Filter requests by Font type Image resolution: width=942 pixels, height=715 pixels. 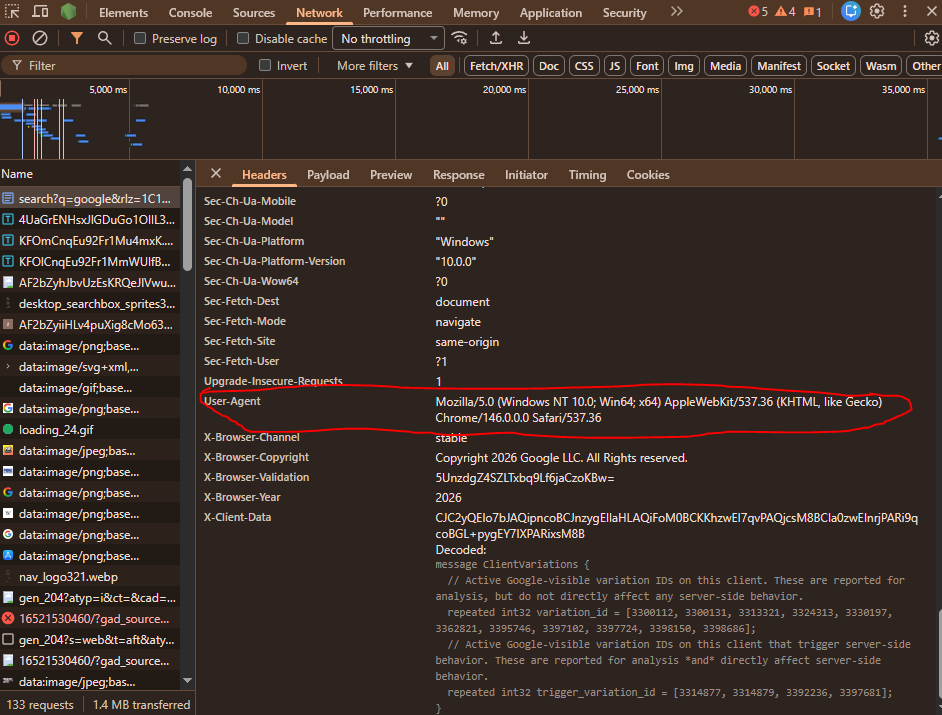point(647,66)
